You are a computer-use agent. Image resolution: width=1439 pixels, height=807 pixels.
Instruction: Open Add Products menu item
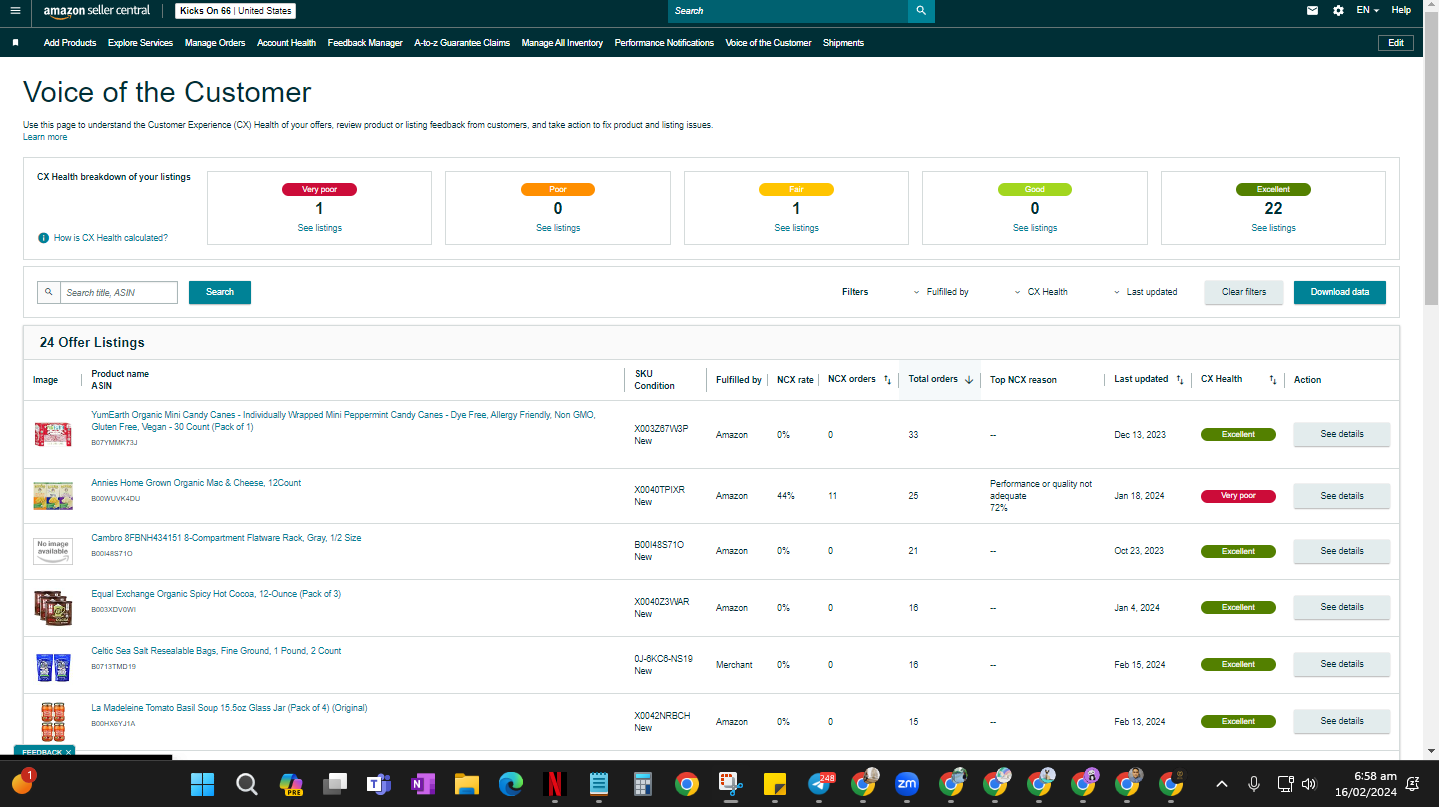[x=70, y=43]
